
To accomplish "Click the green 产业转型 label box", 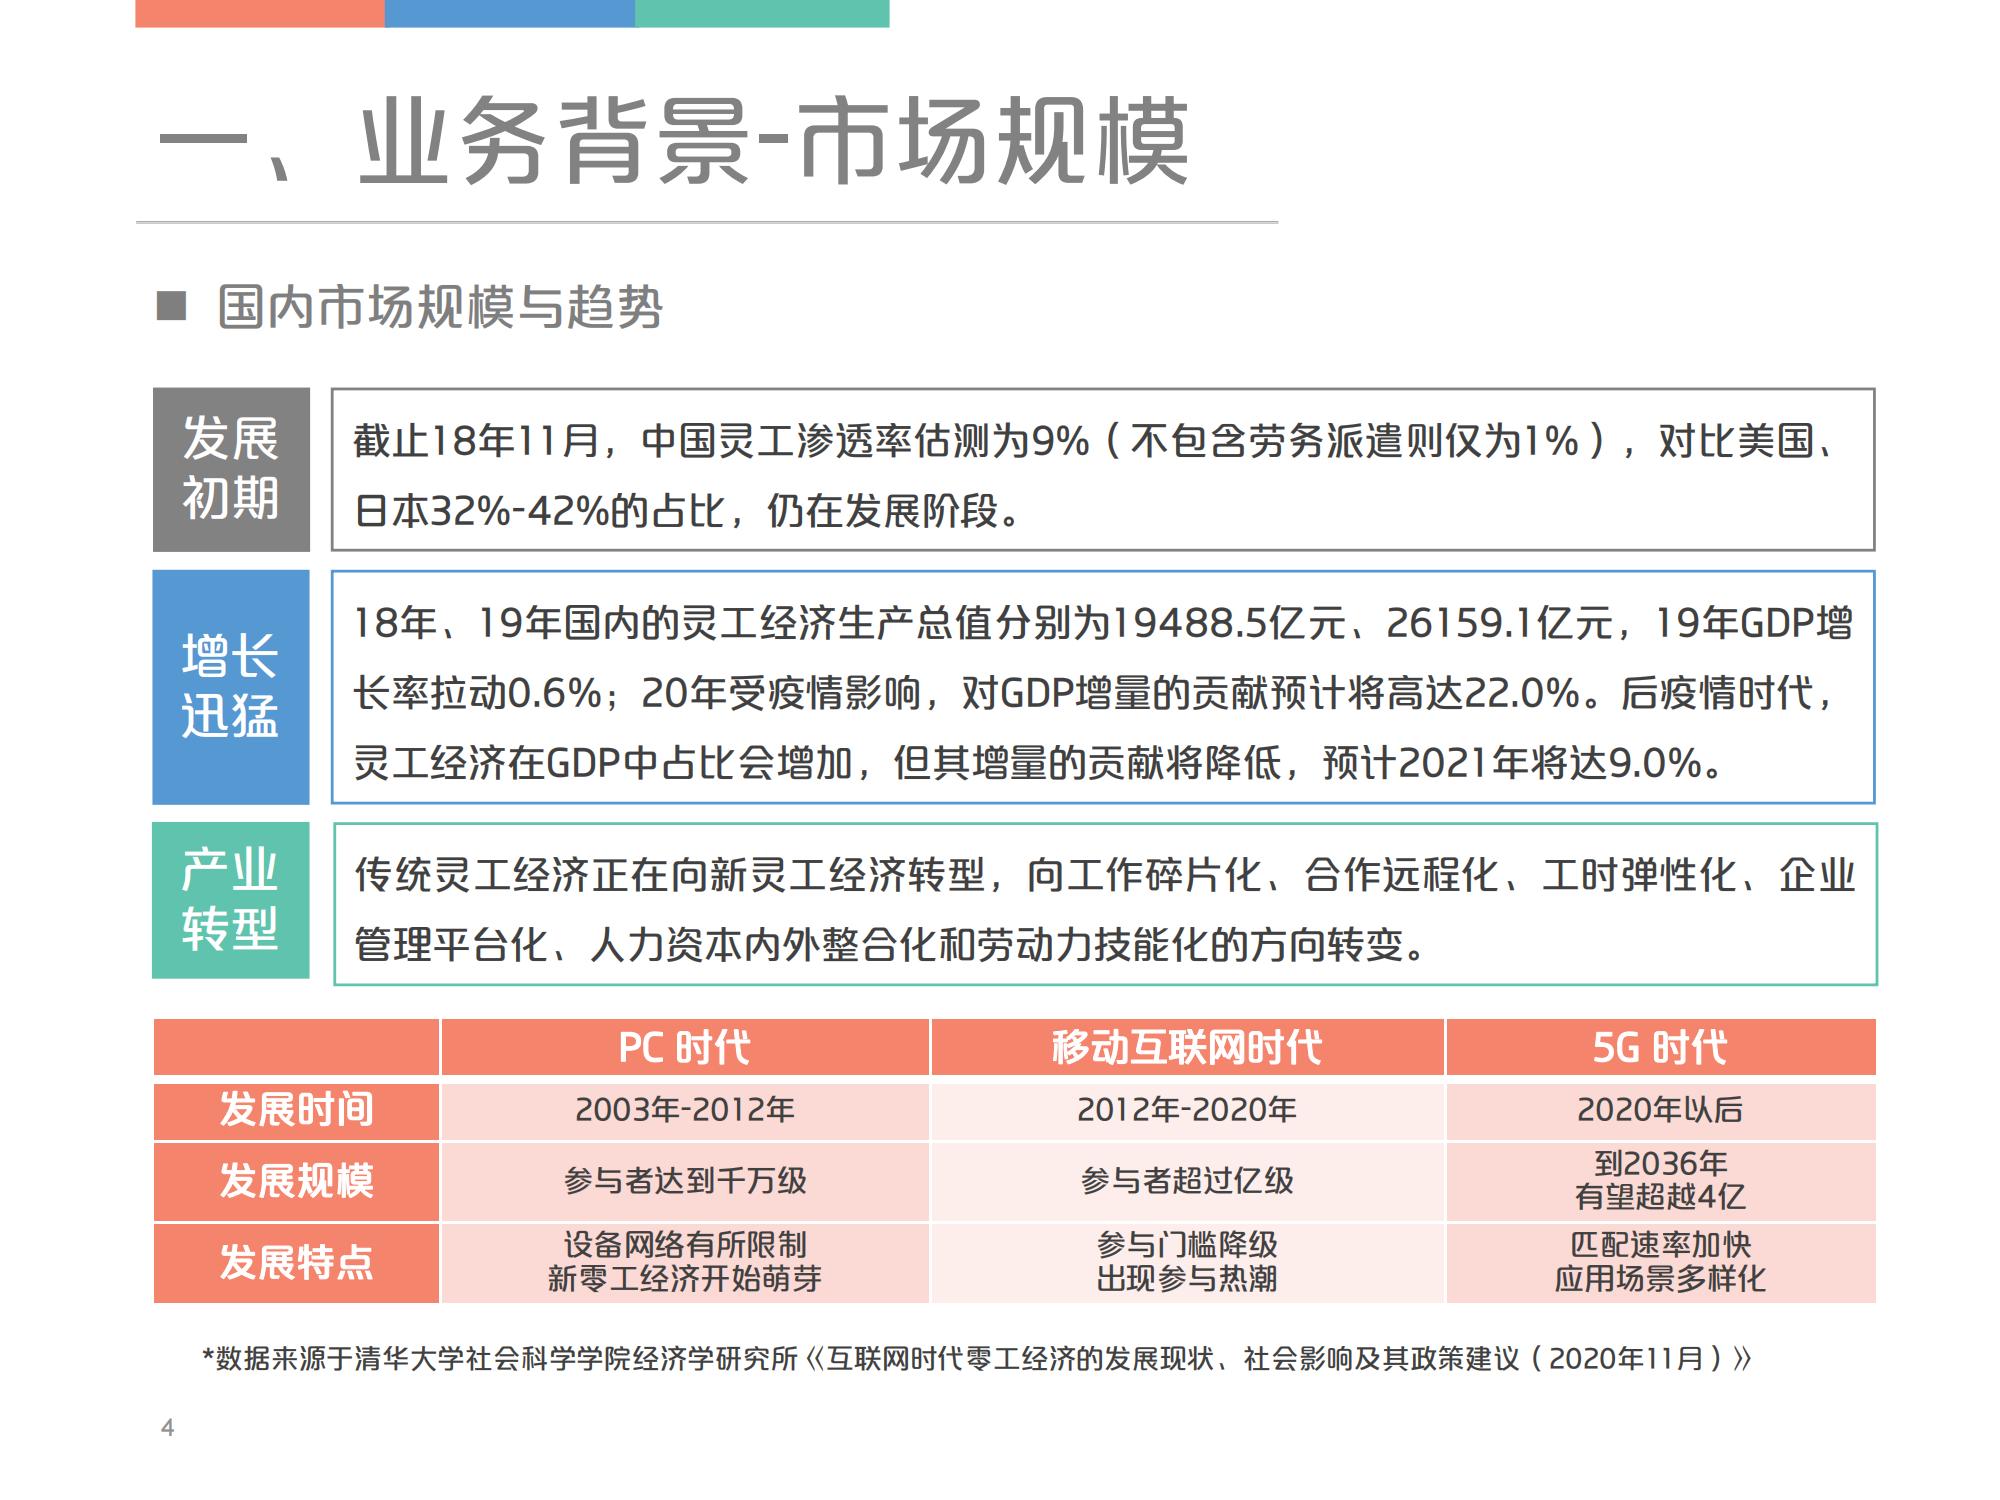I will [231, 900].
